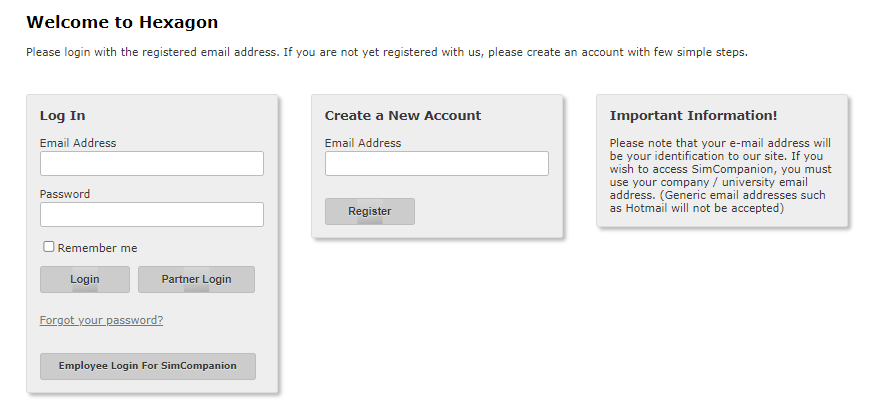Click the Welcome to Hexagon heading
This screenshot has width=869, height=401.
(122, 22)
